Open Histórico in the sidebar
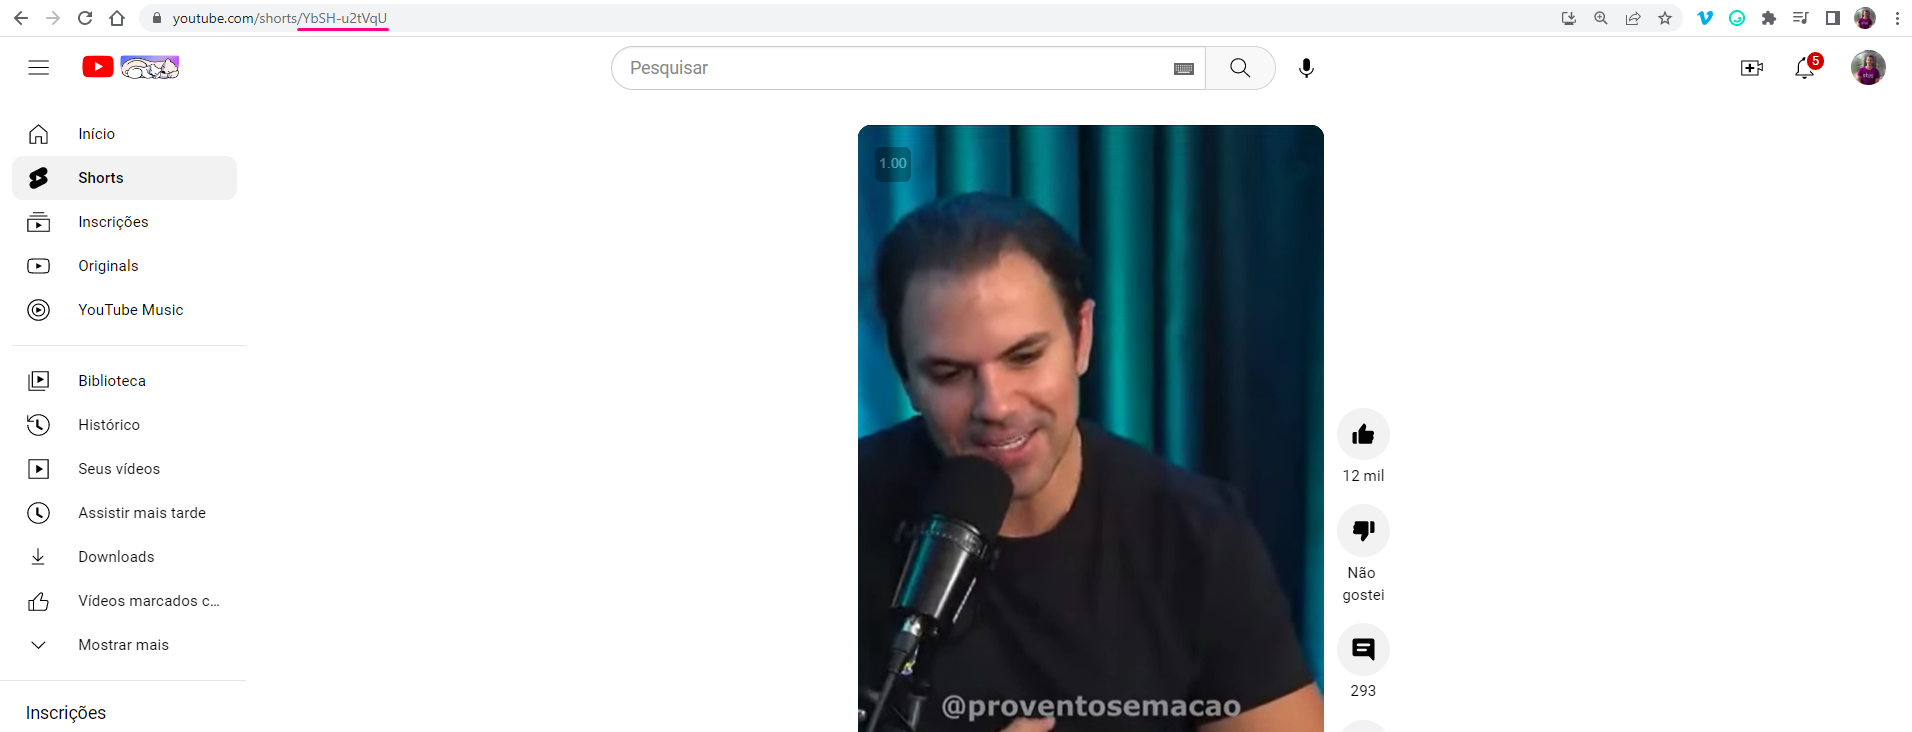Image resolution: width=1912 pixels, height=732 pixels. coord(124,425)
